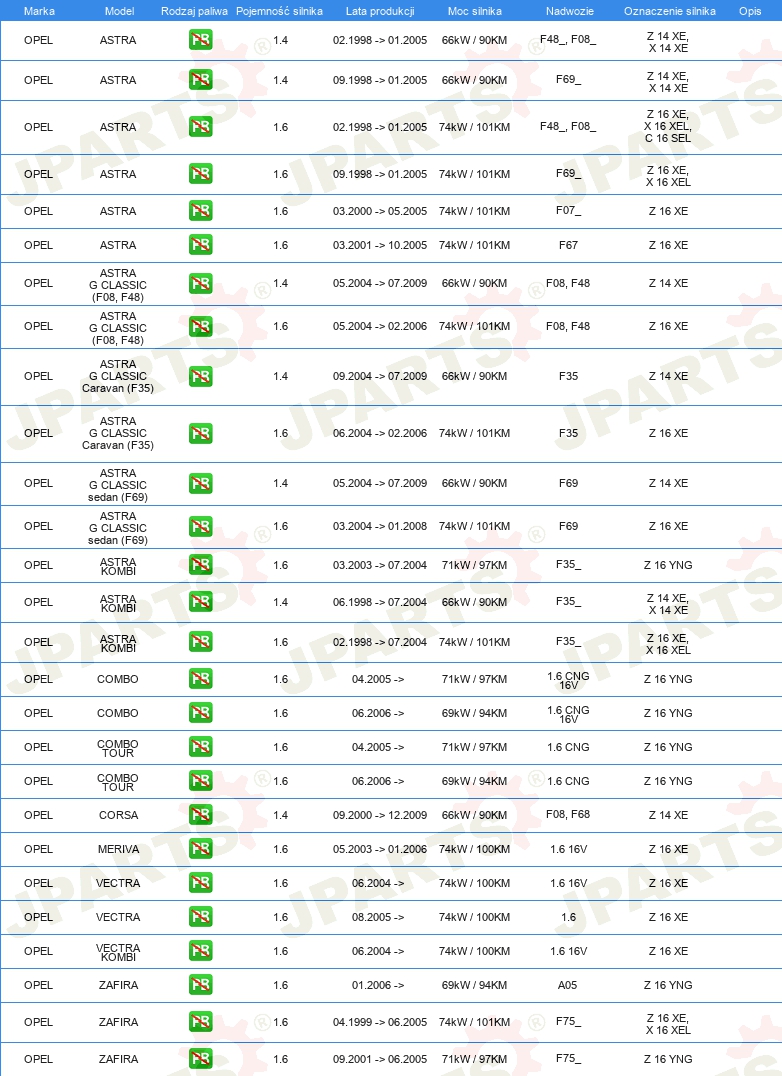Click fuel icon in VECTRA KOMBI row

tap(200, 951)
